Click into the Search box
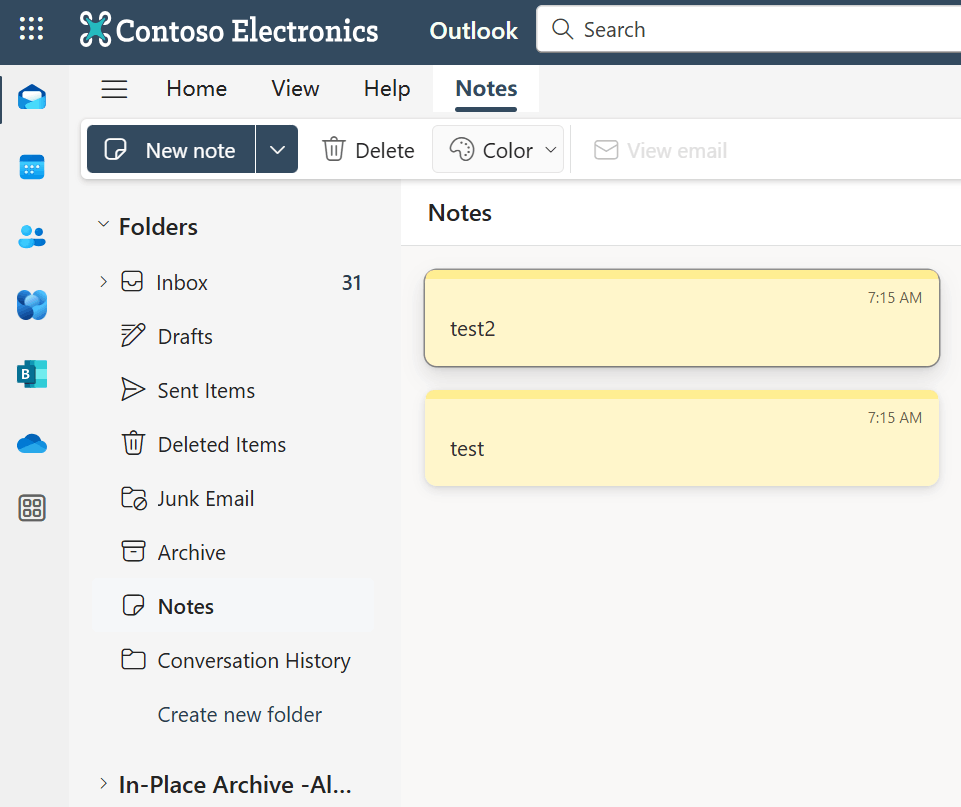The width and height of the screenshot is (961, 807). pyautogui.click(x=750, y=30)
